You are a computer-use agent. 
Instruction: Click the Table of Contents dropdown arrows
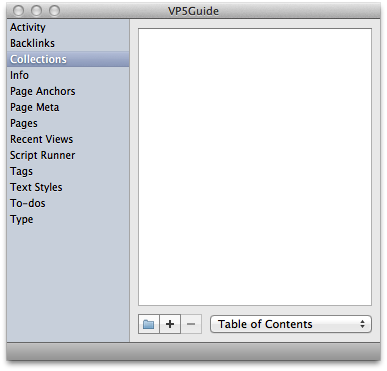[362, 324]
